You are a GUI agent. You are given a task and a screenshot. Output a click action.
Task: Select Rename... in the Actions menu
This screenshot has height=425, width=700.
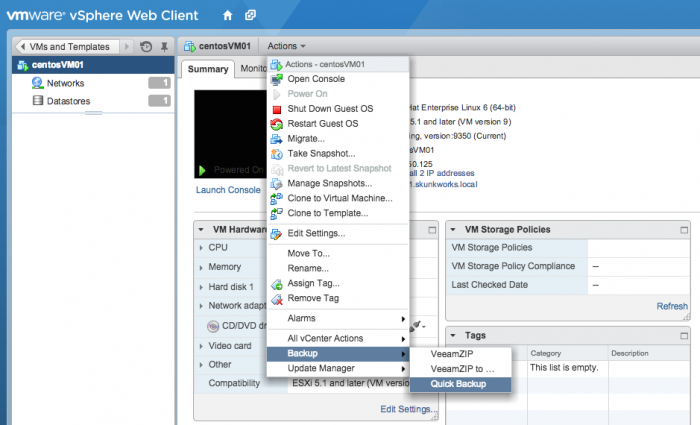click(x=338, y=268)
